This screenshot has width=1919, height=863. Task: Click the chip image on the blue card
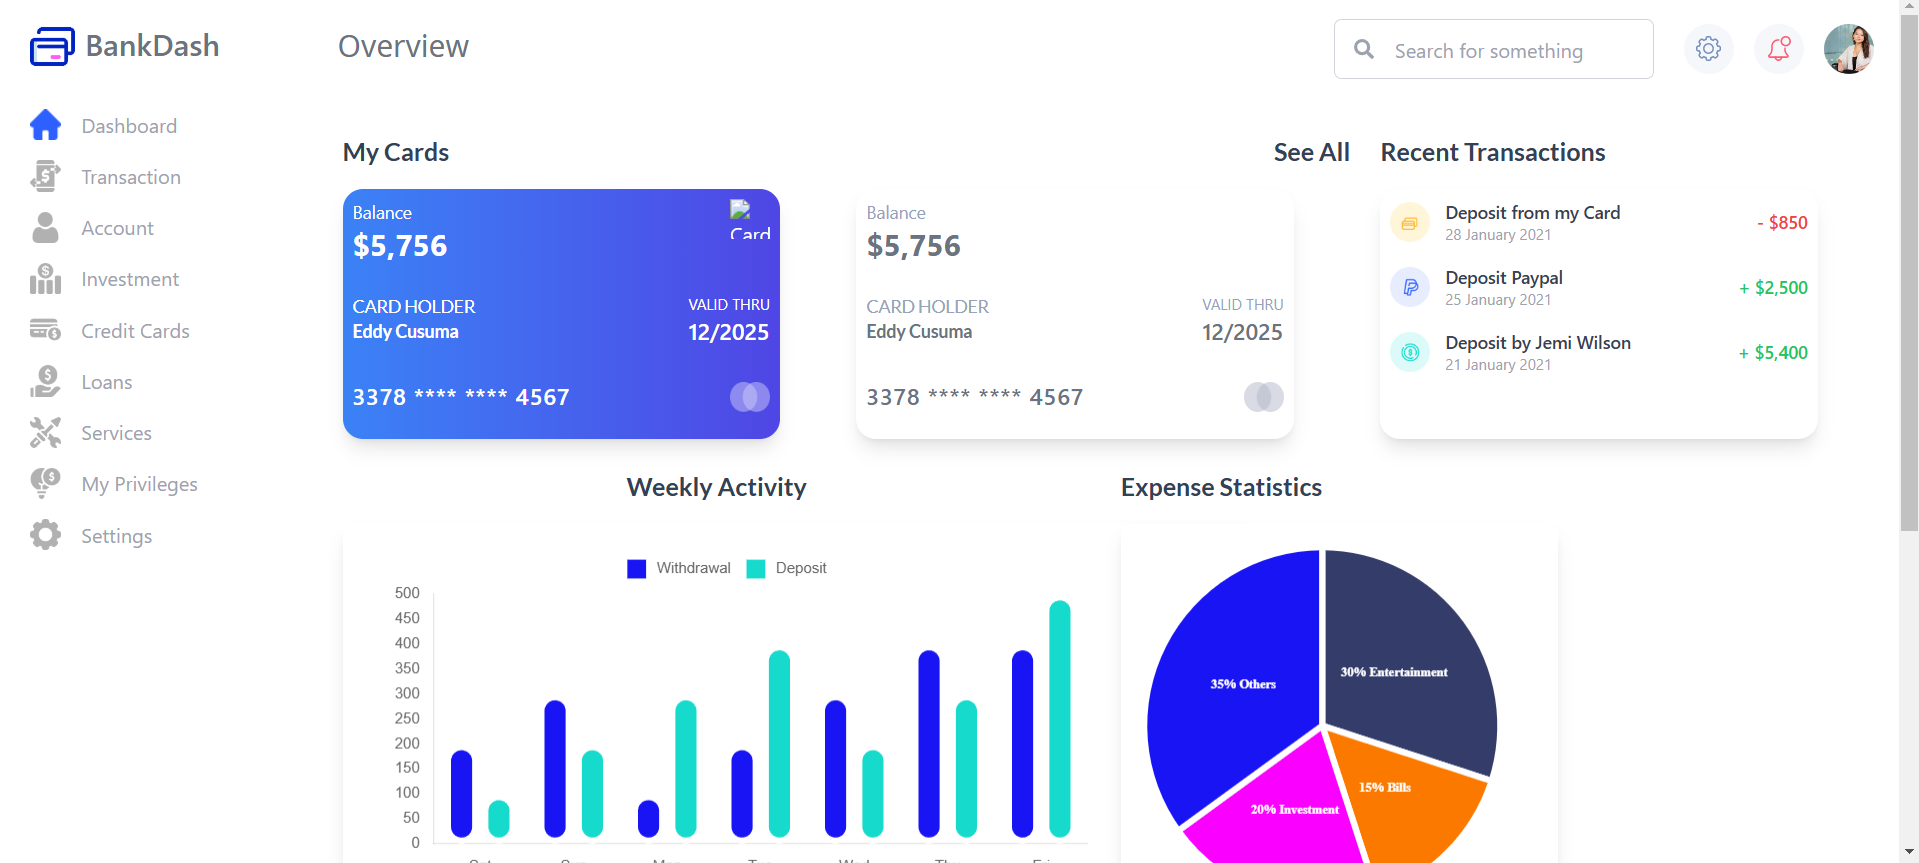click(x=750, y=220)
